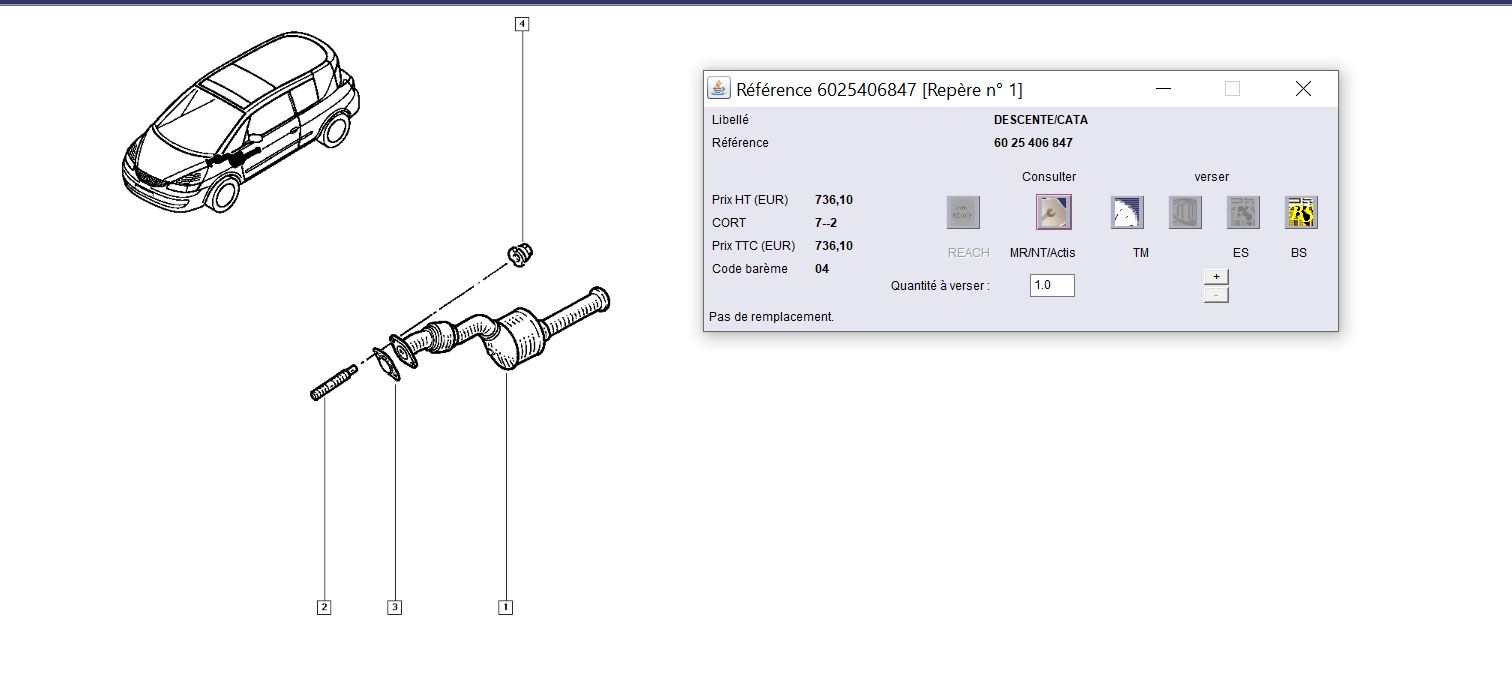Click the flange gasket part drawing

(x=387, y=364)
